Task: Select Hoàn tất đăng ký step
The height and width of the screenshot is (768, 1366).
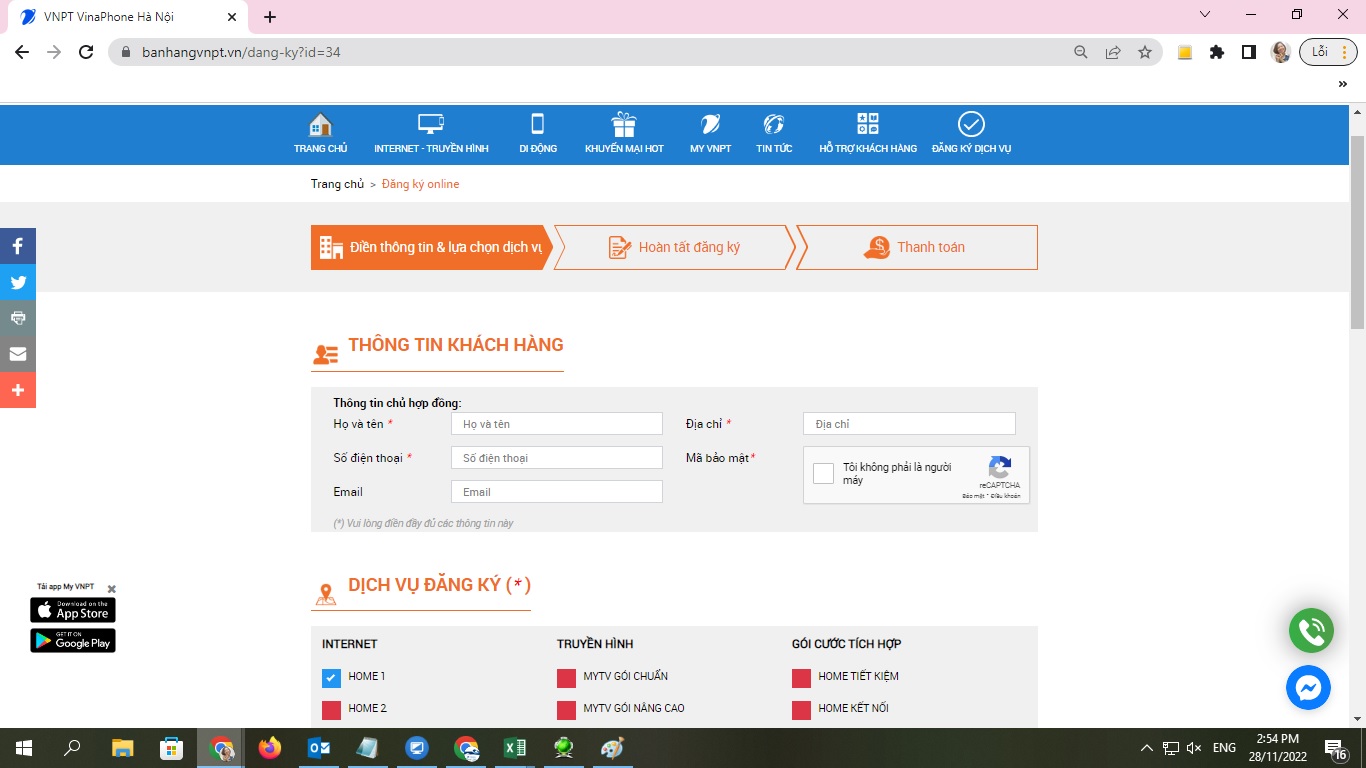Action: (674, 247)
